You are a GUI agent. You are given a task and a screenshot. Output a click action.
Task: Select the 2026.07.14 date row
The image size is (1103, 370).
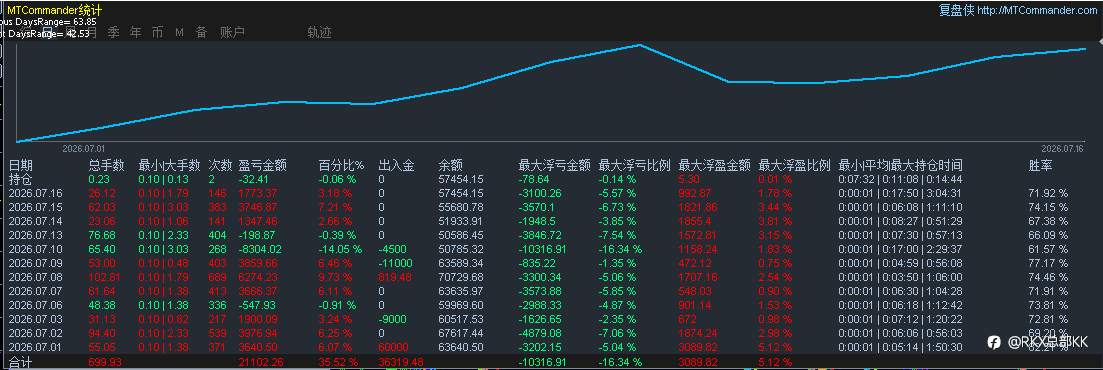[x=36, y=221]
